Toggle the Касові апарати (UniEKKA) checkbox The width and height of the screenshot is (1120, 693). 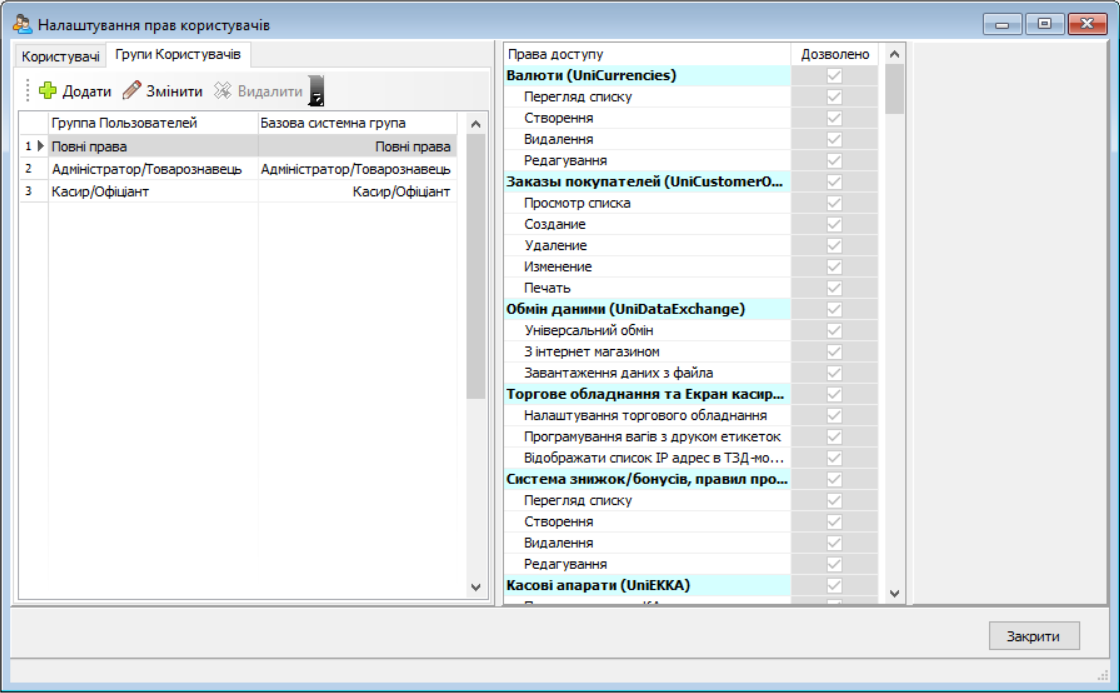pos(834,585)
